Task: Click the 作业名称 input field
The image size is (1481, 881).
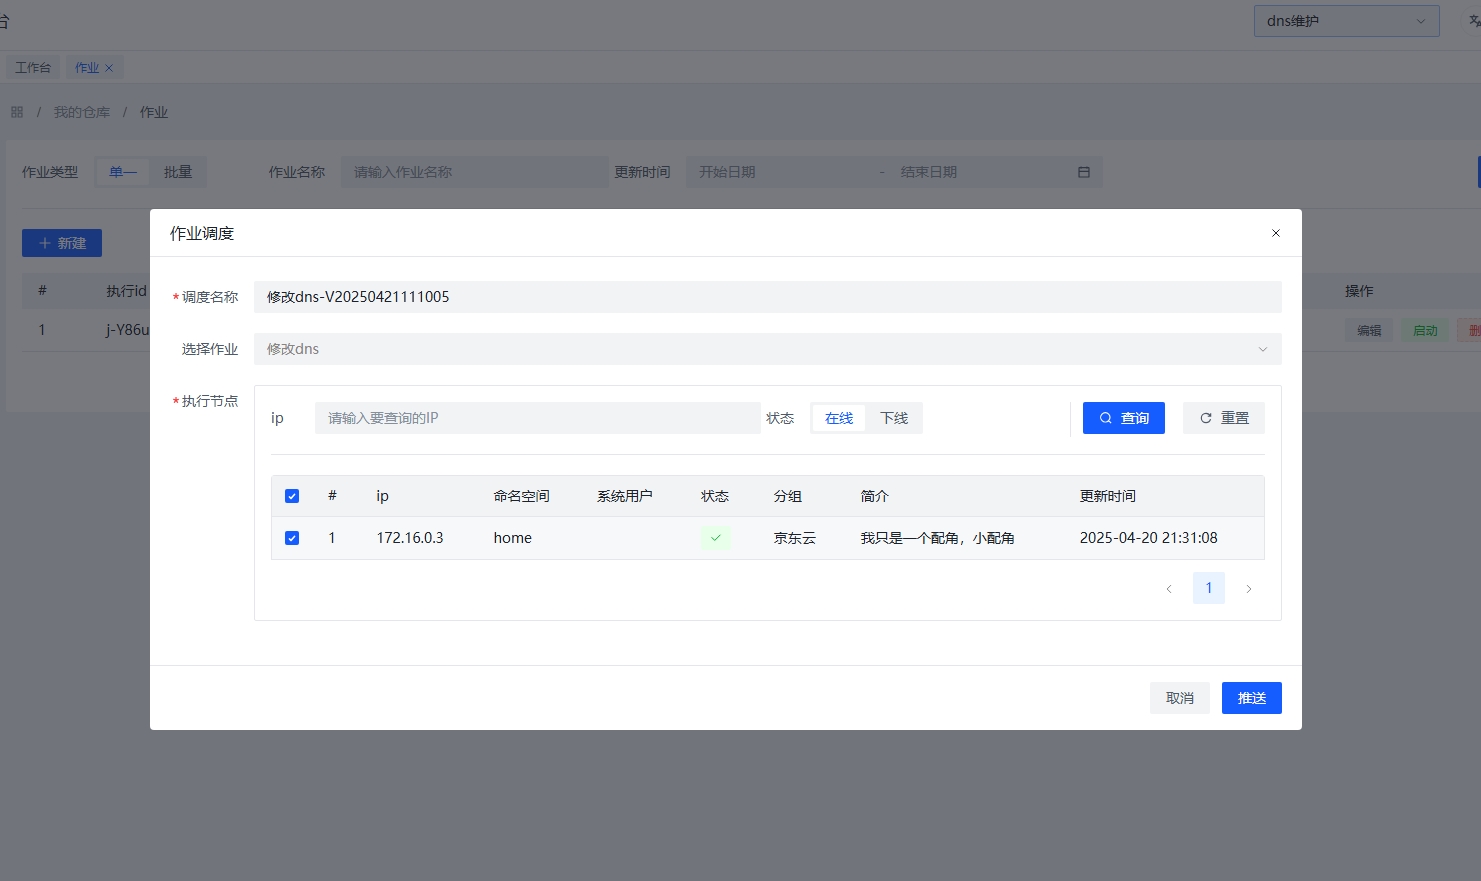Action: (x=474, y=172)
